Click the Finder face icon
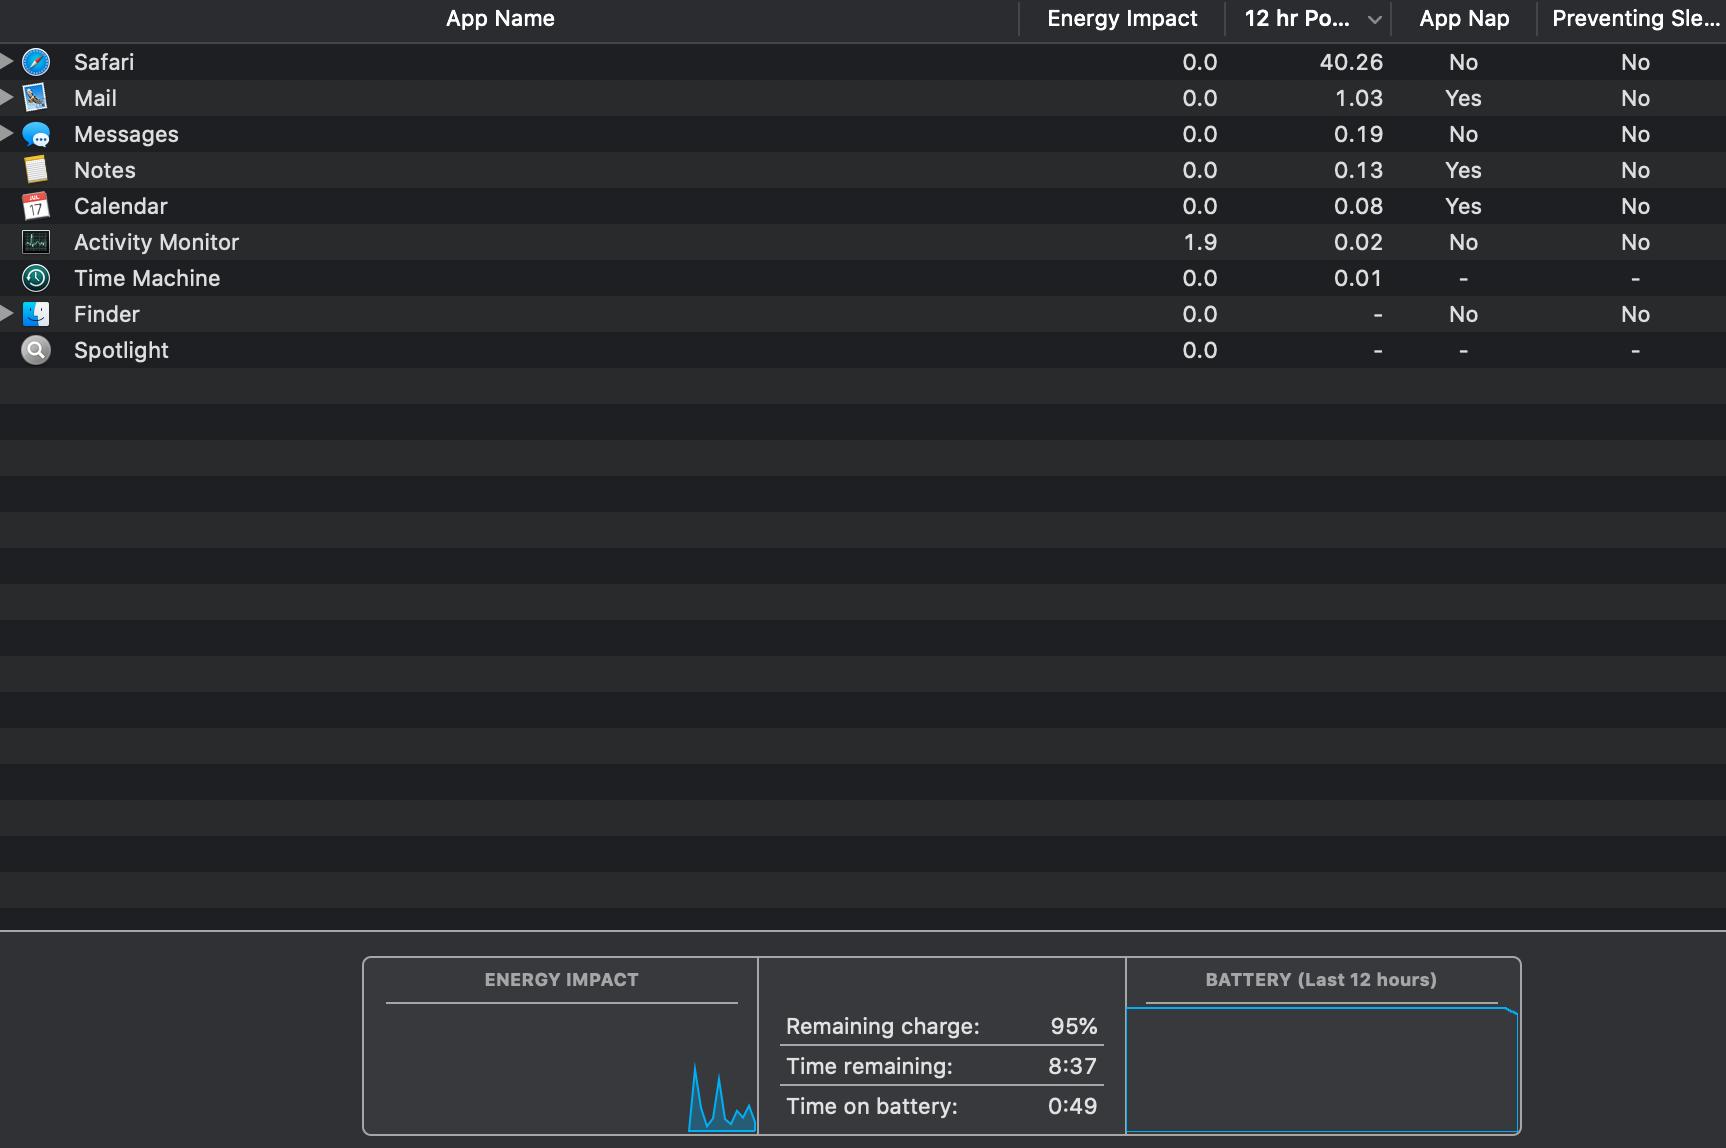The width and height of the screenshot is (1726, 1148). [x=36, y=314]
